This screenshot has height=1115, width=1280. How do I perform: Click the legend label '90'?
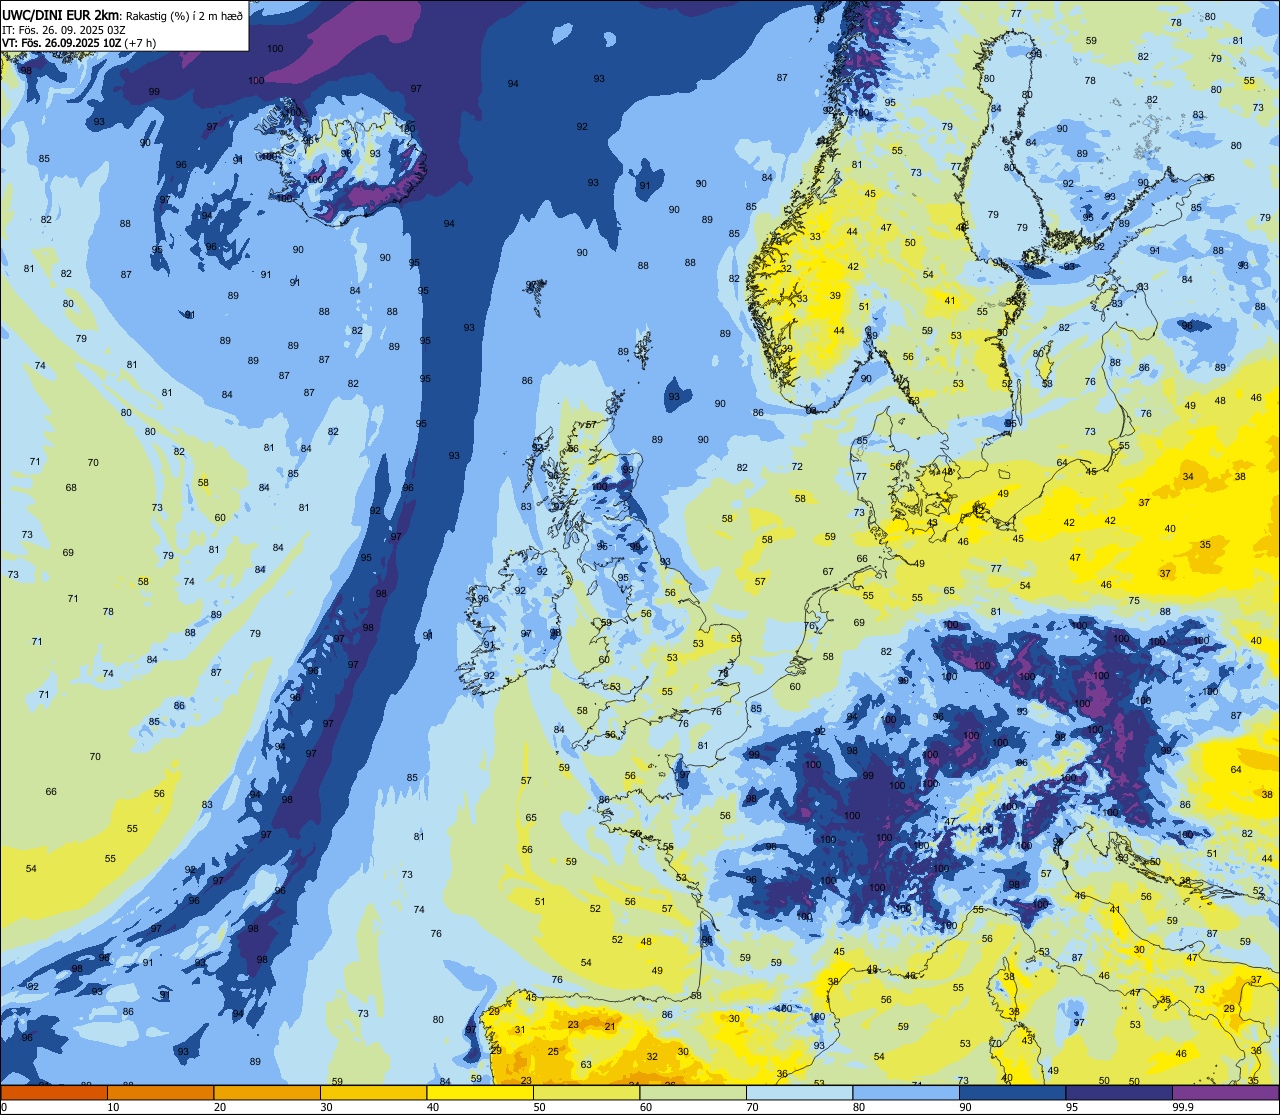point(965,1107)
